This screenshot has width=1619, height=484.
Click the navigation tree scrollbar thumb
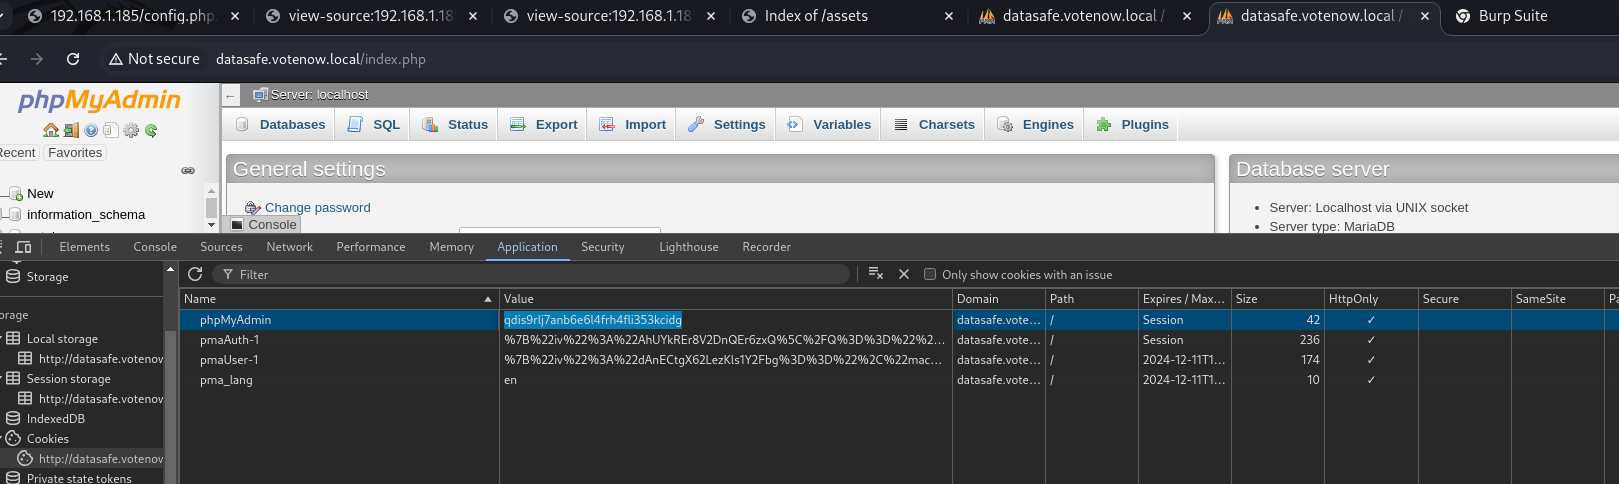[x=211, y=207]
